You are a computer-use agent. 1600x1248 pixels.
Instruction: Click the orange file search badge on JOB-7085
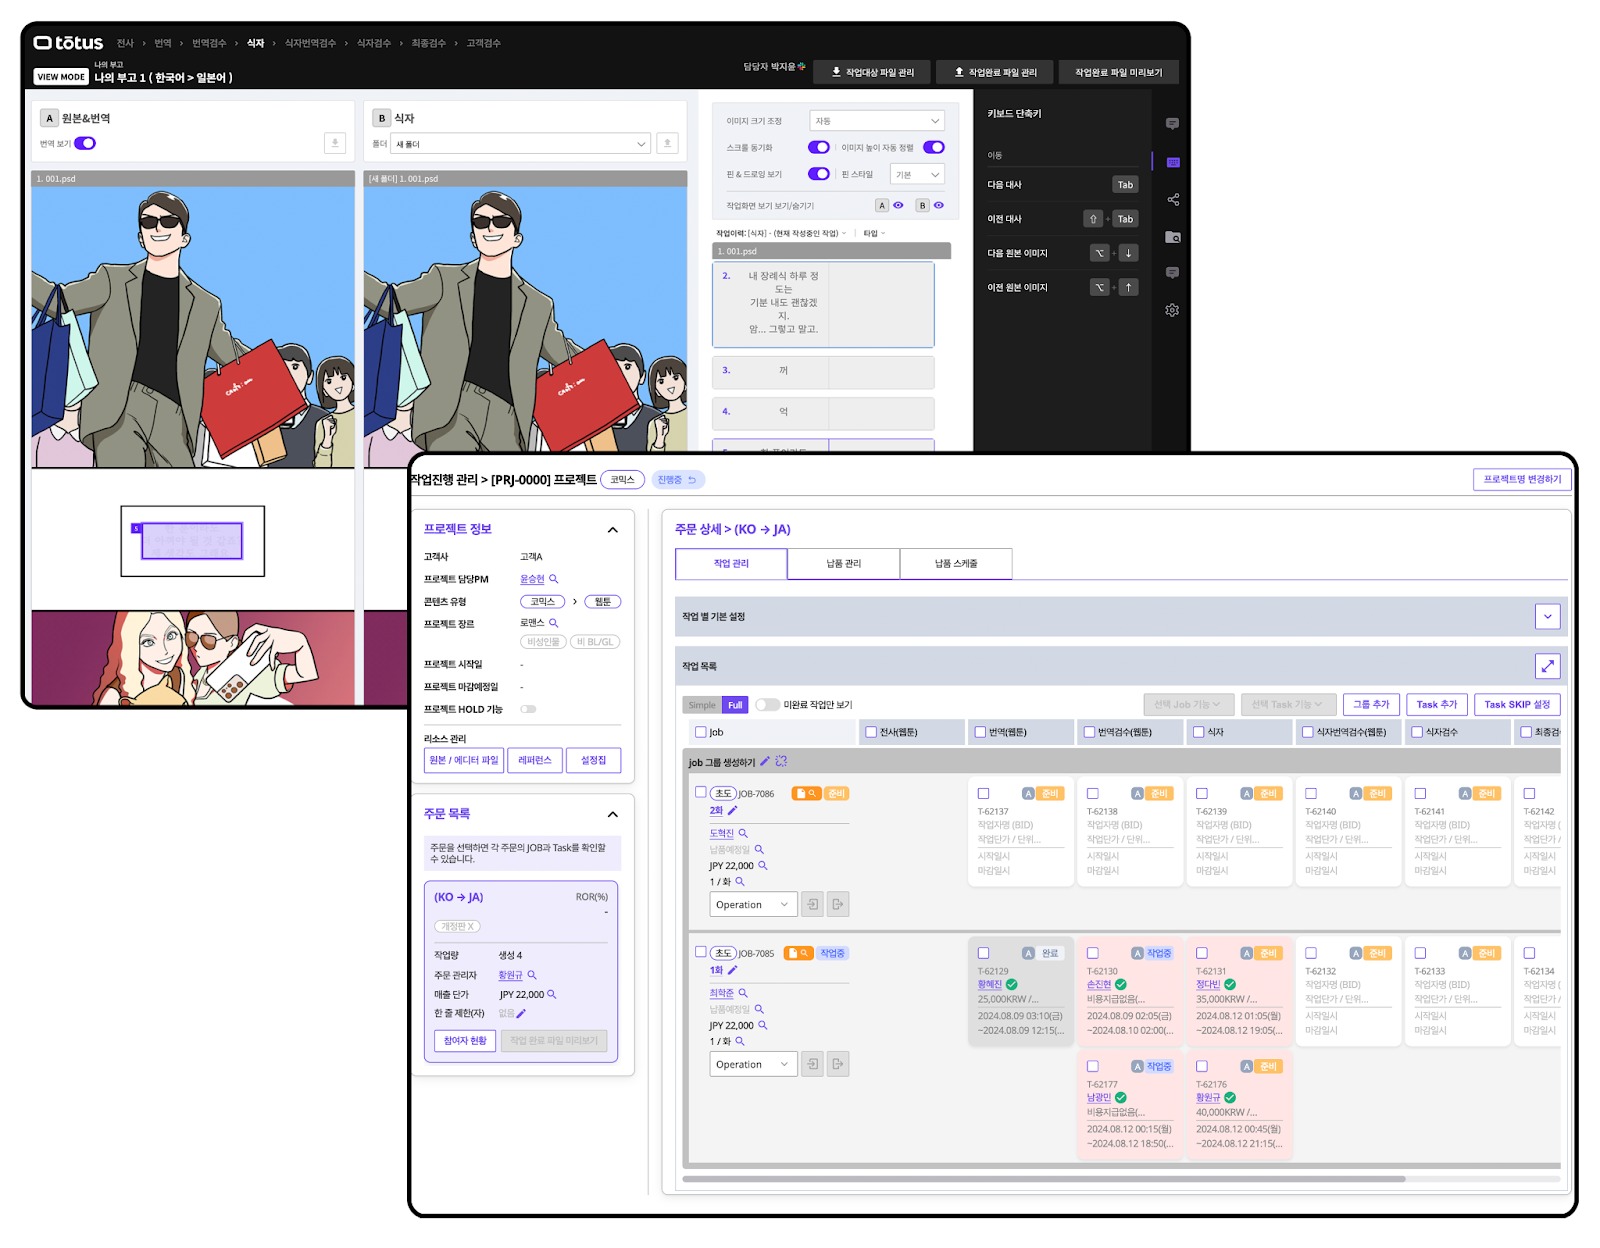[x=798, y=953]
